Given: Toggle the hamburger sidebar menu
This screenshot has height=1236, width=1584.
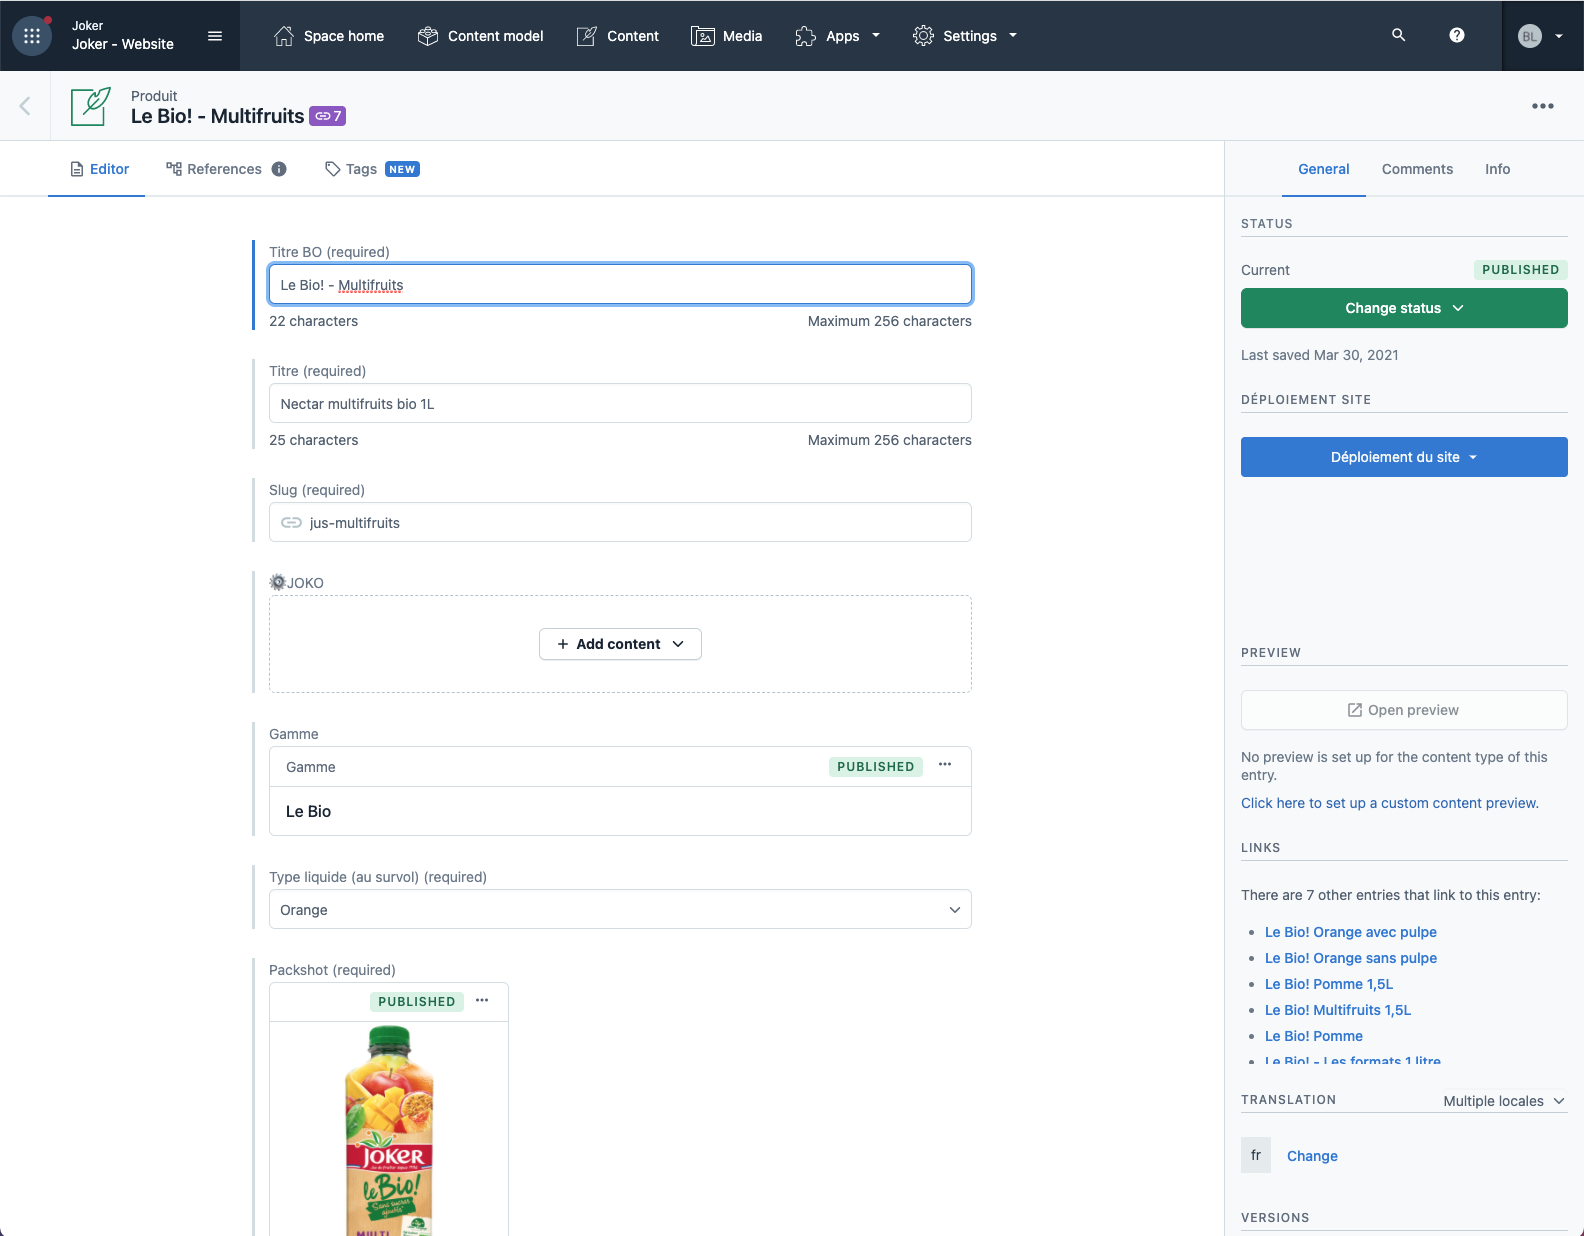Looking at the screenshot, I should coord(215,36).
